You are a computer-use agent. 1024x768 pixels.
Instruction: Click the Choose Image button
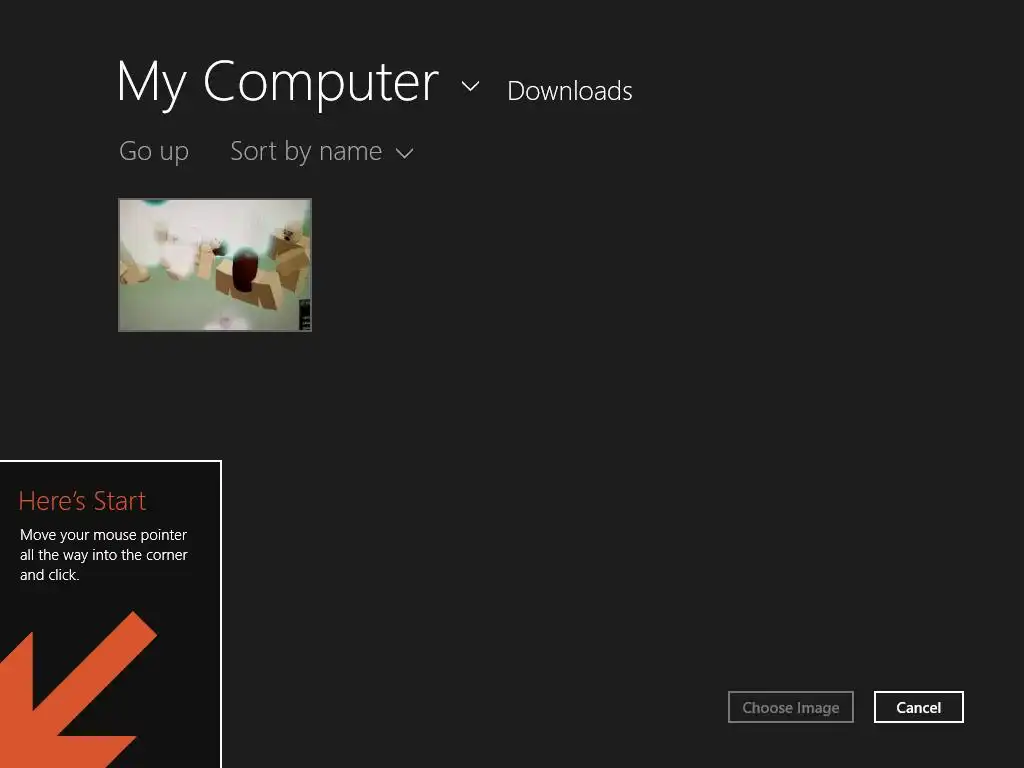[791, 707]
